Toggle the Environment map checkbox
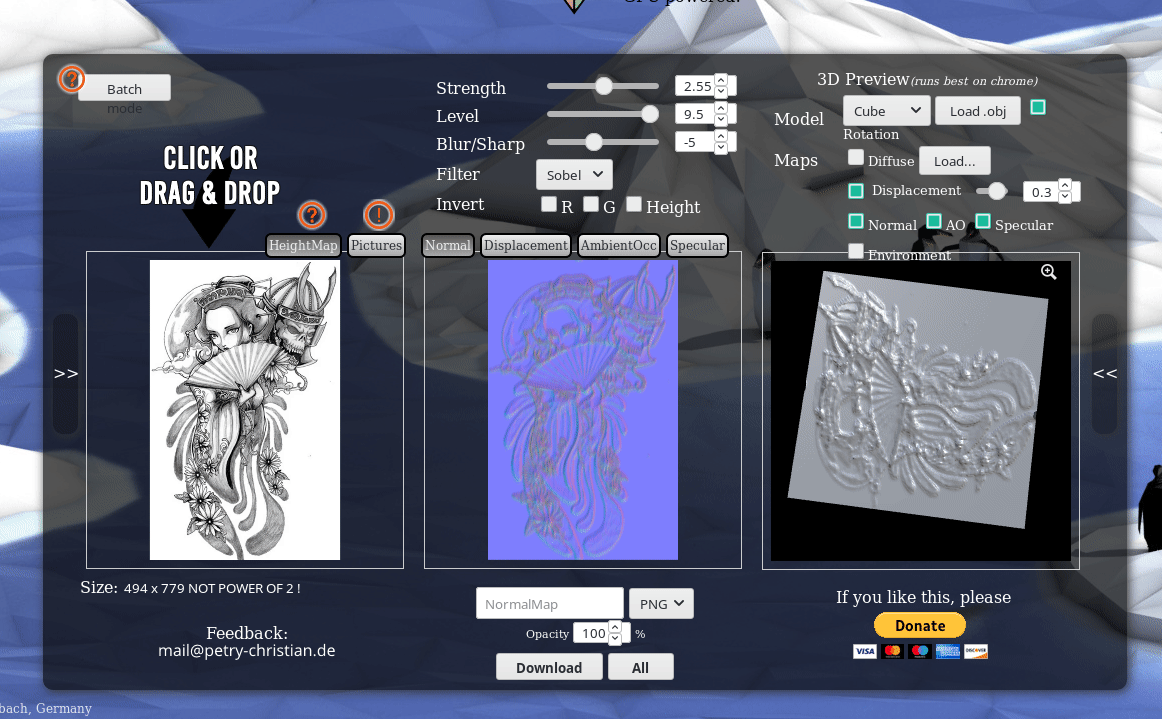The image size is (1162, 719). pyautogui.click(x=856, y=251)
